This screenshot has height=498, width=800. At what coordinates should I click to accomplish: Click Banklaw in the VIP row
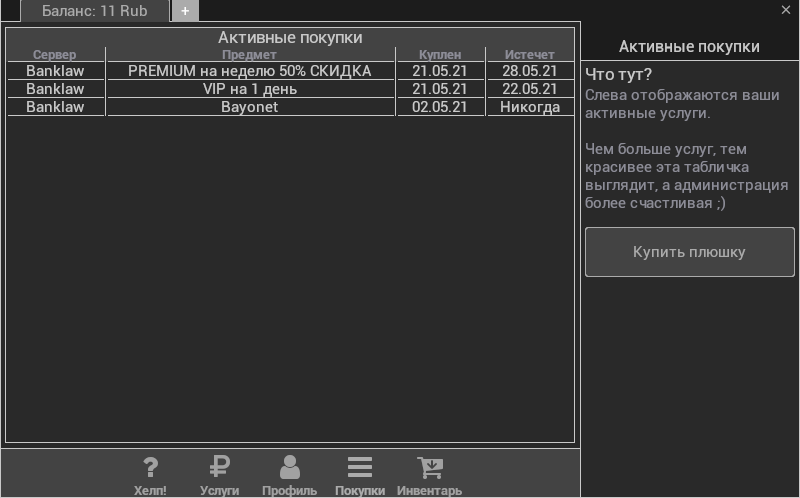(x=55, y=89)
